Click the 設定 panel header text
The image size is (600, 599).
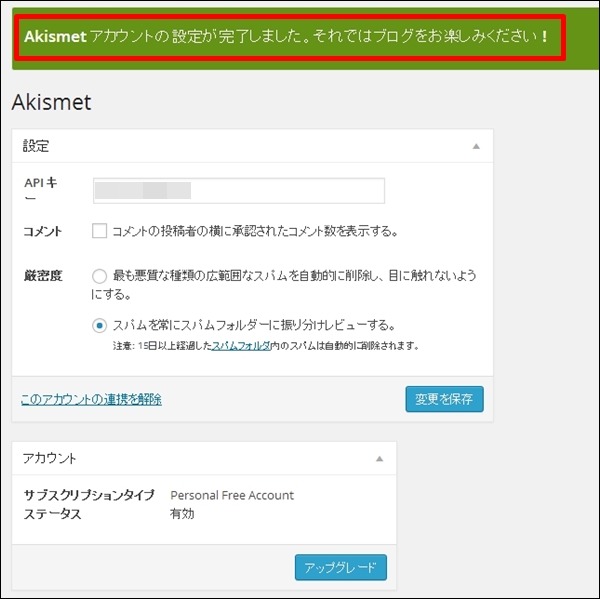pyautogui.click(x=36, y=146)
